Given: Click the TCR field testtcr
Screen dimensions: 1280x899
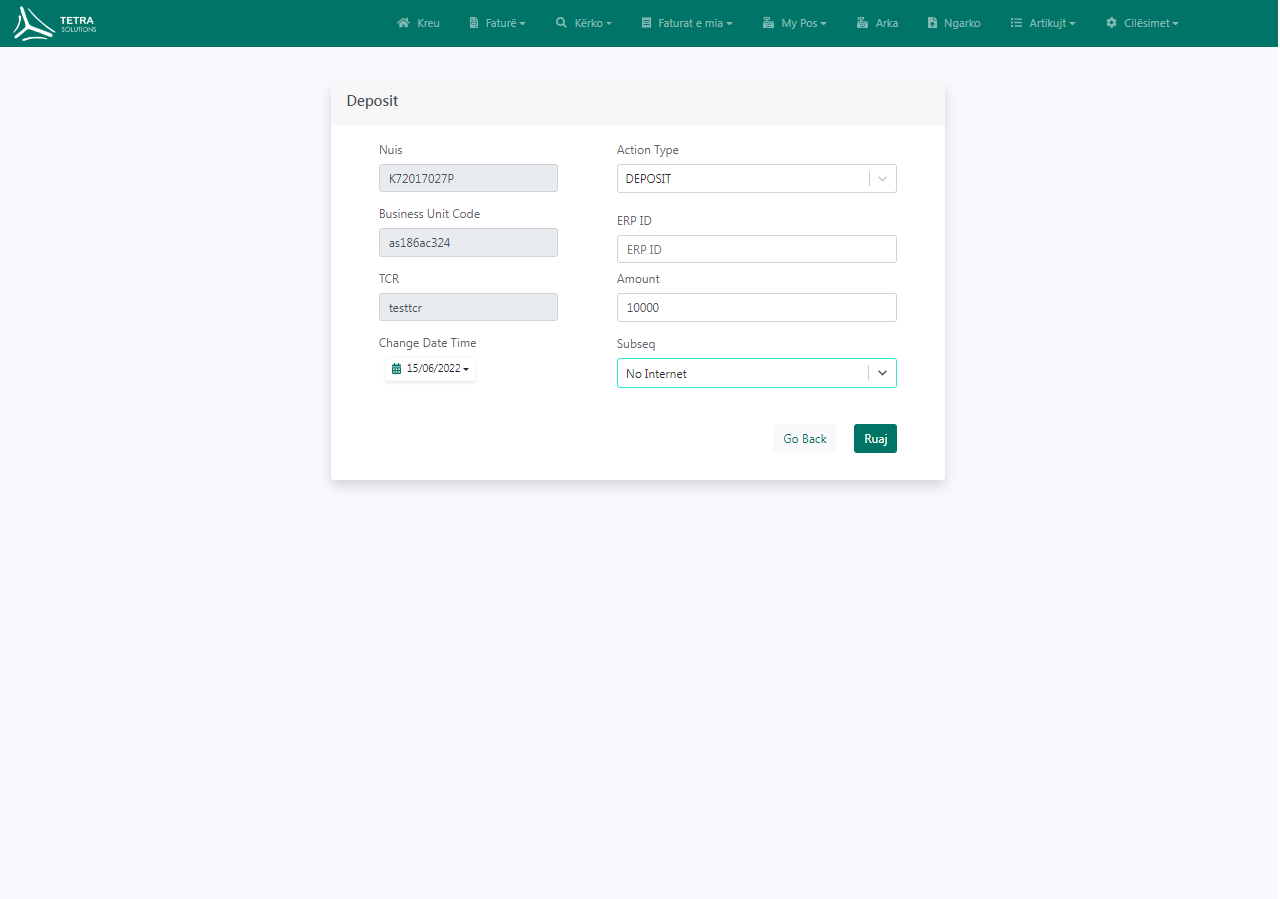Looking at the screenshot, I should tap(468, 307).
